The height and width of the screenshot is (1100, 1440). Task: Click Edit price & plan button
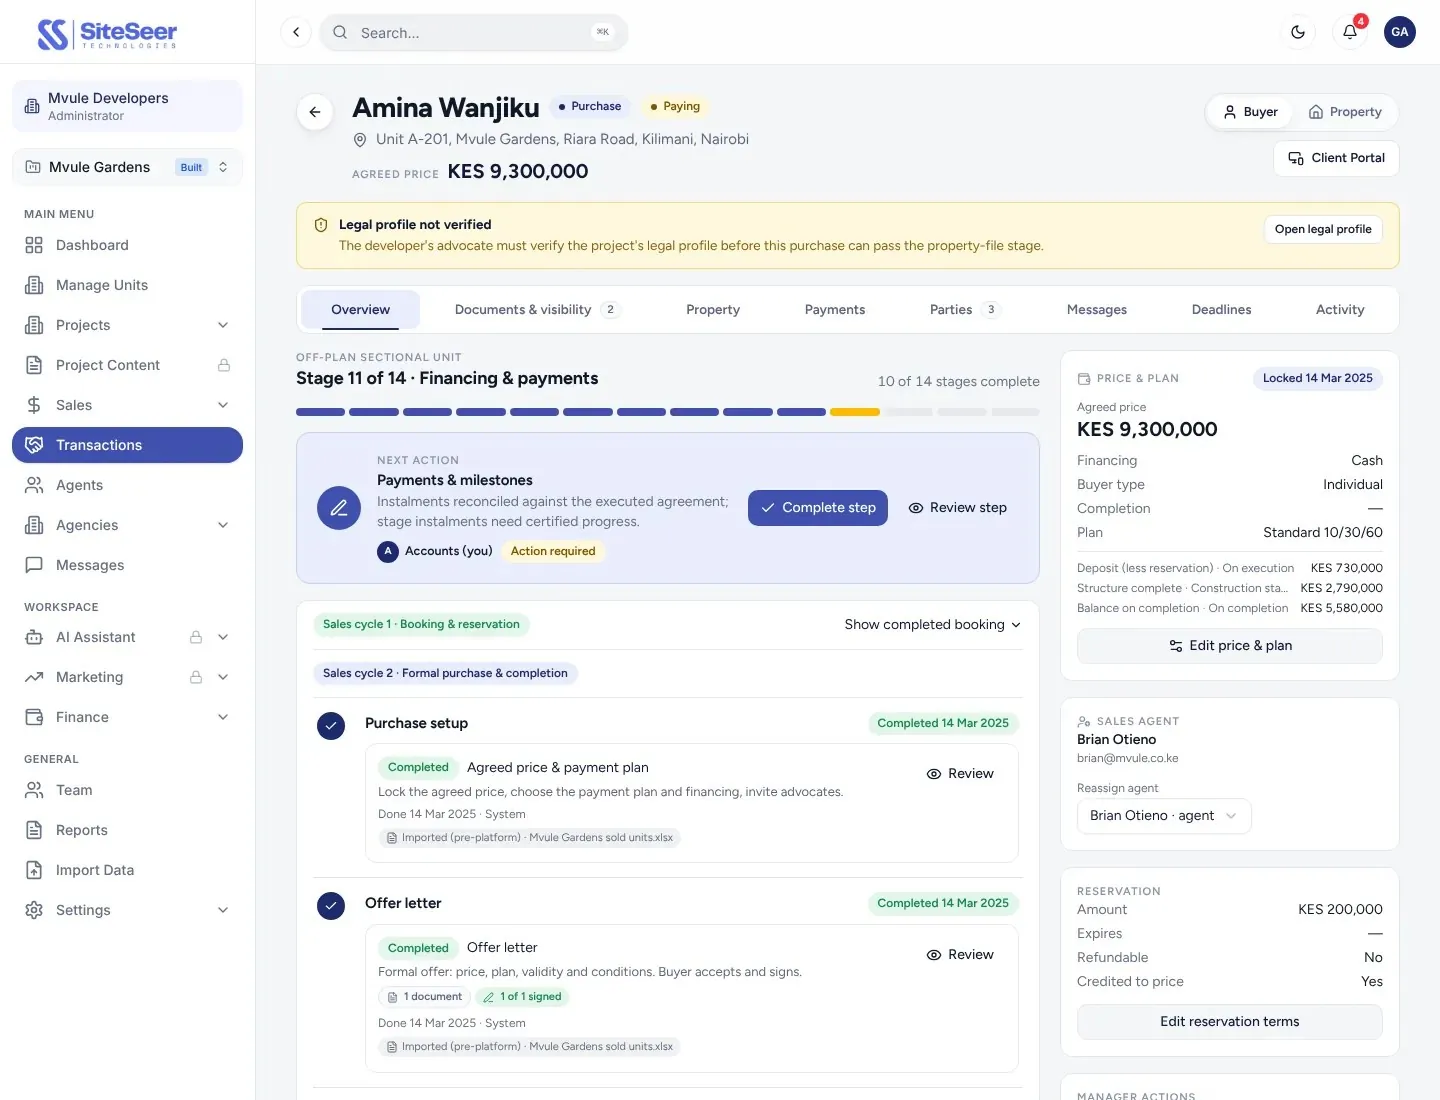(x=1230, y=646)
